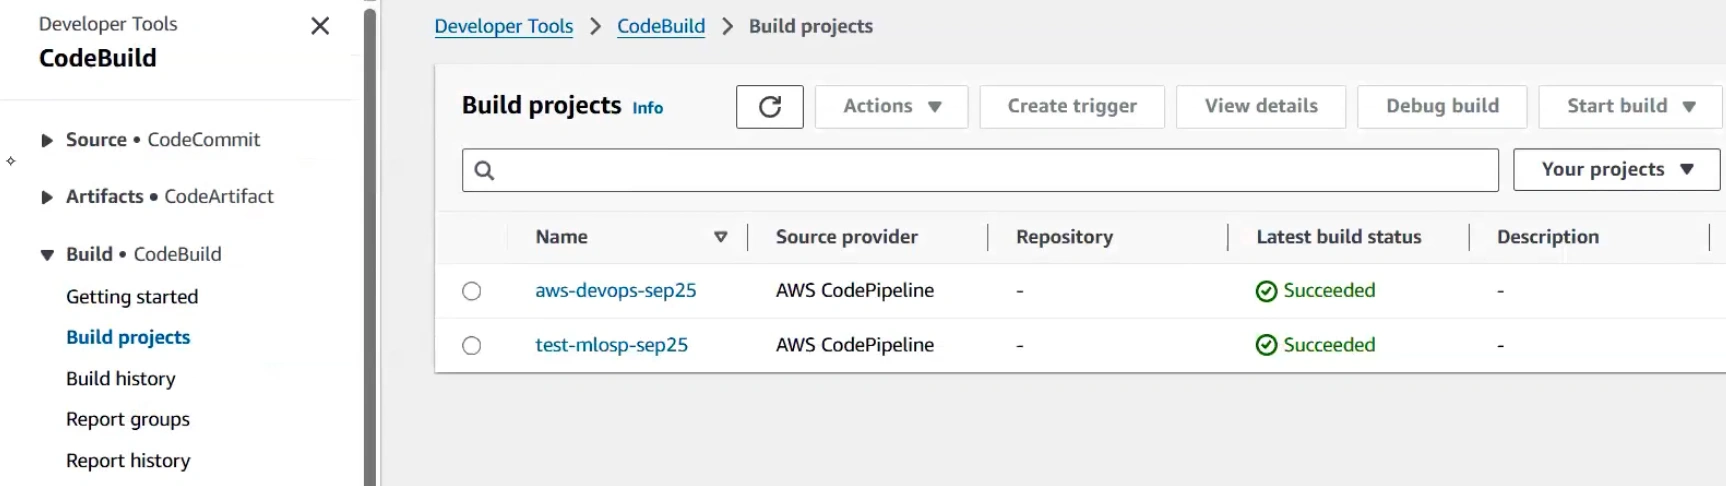Click Succeeded status of aws-devops-sep25
Viewport: 1726px width, 486px height.
(1330, 291)
